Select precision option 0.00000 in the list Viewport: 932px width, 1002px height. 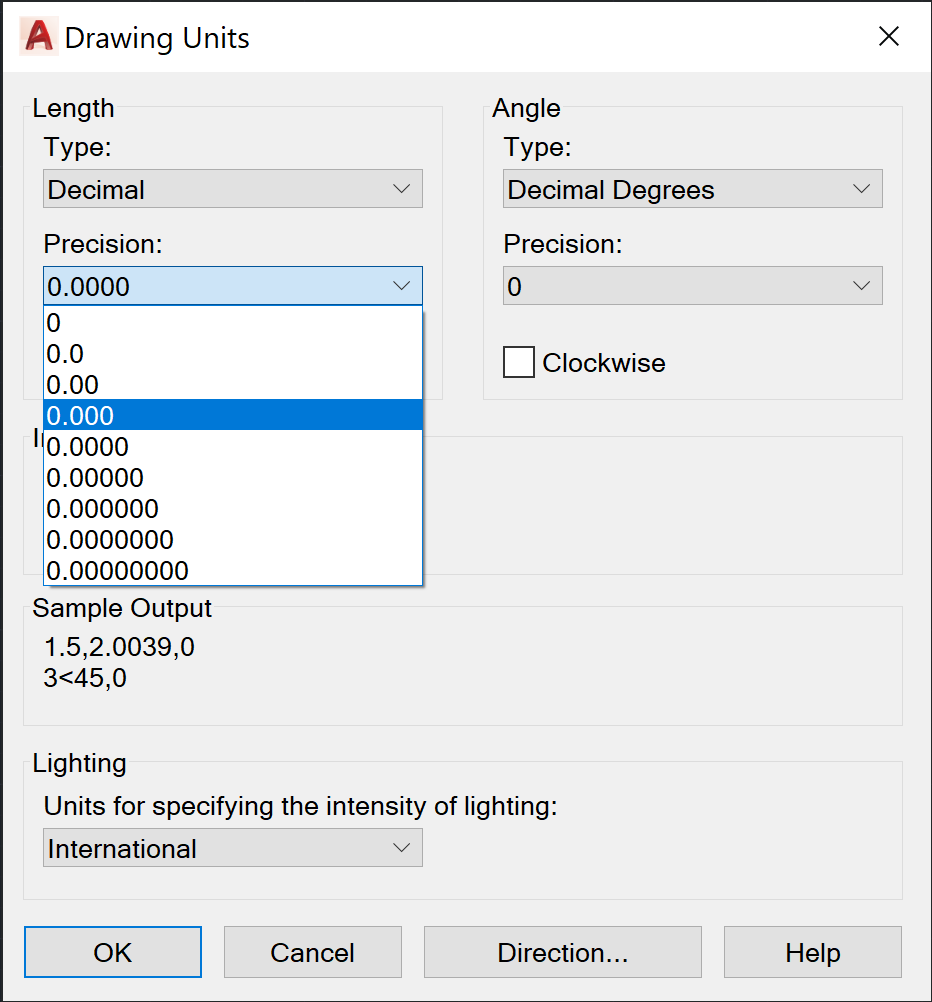pyautogui.click(x=233, y=477)
